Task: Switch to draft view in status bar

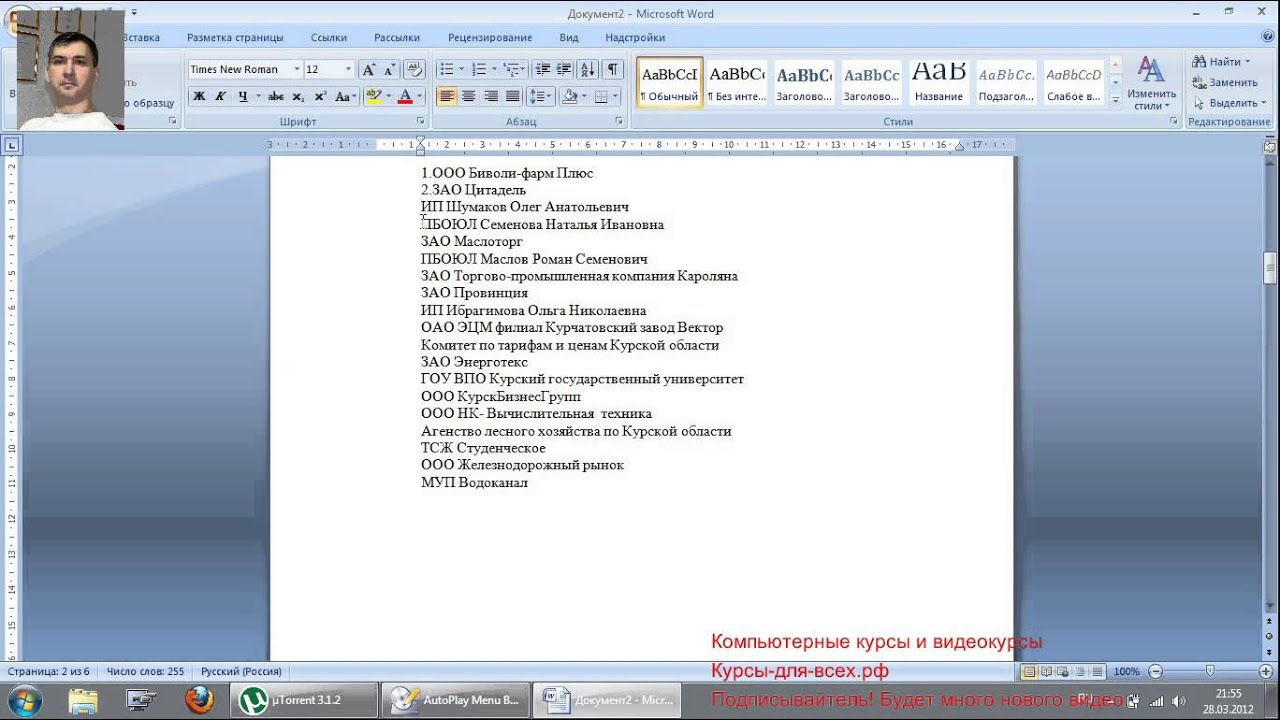Action: click(1097, 672)
